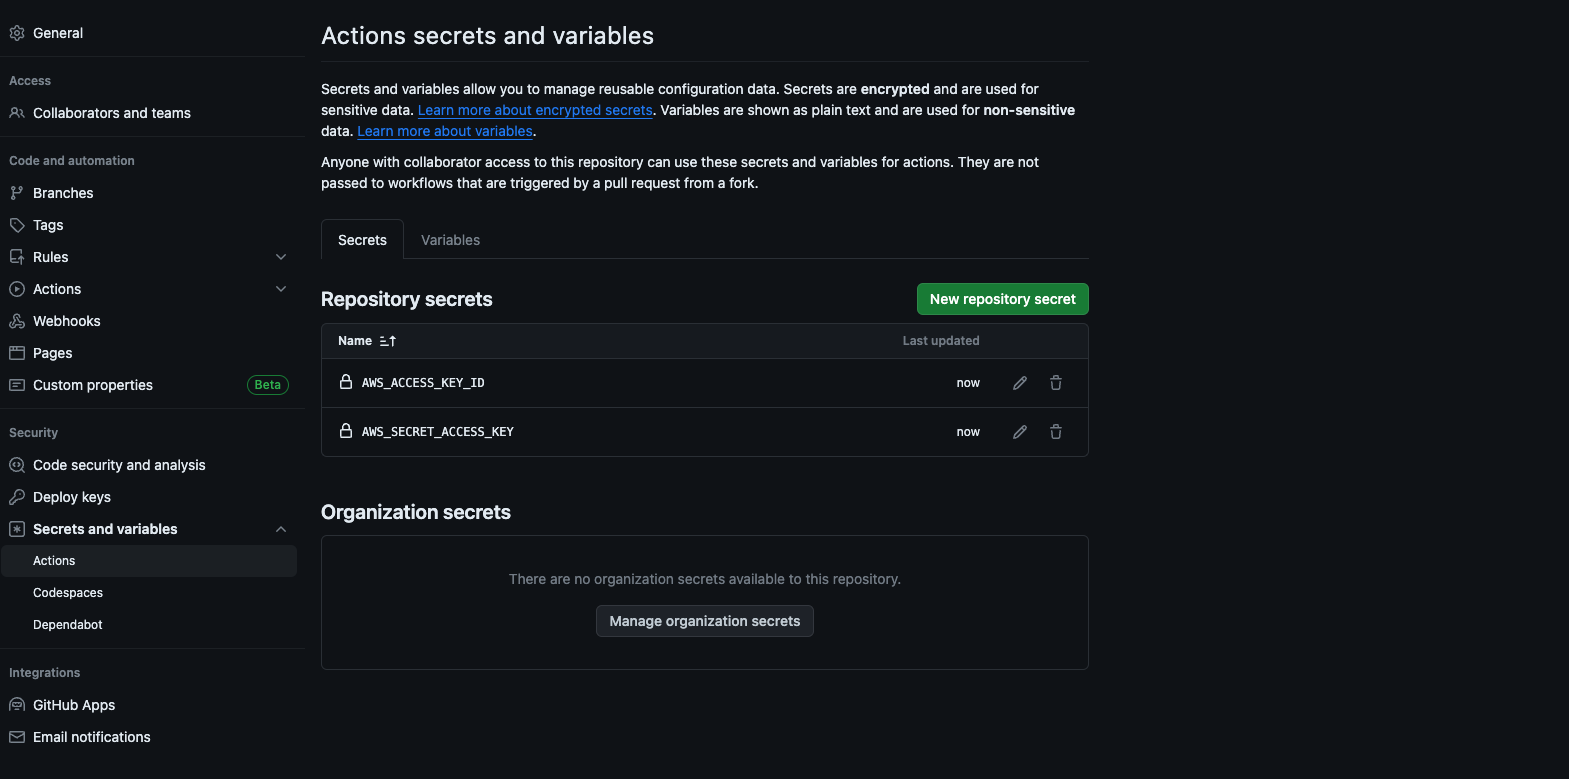Delete the AWS_SECRET_ACCESS_KEY secret
Image resolution: width=1569 pixels, height=779 pixels.
coord(1055,431)
